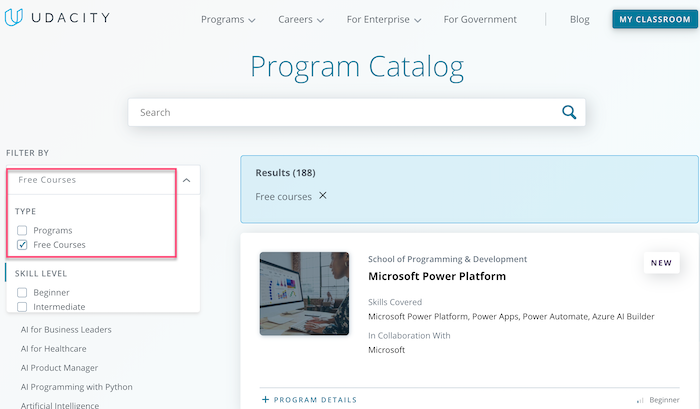
Task: Click the Microsoft Power Platform thumbnail
Action: click(x=304, y=293)
